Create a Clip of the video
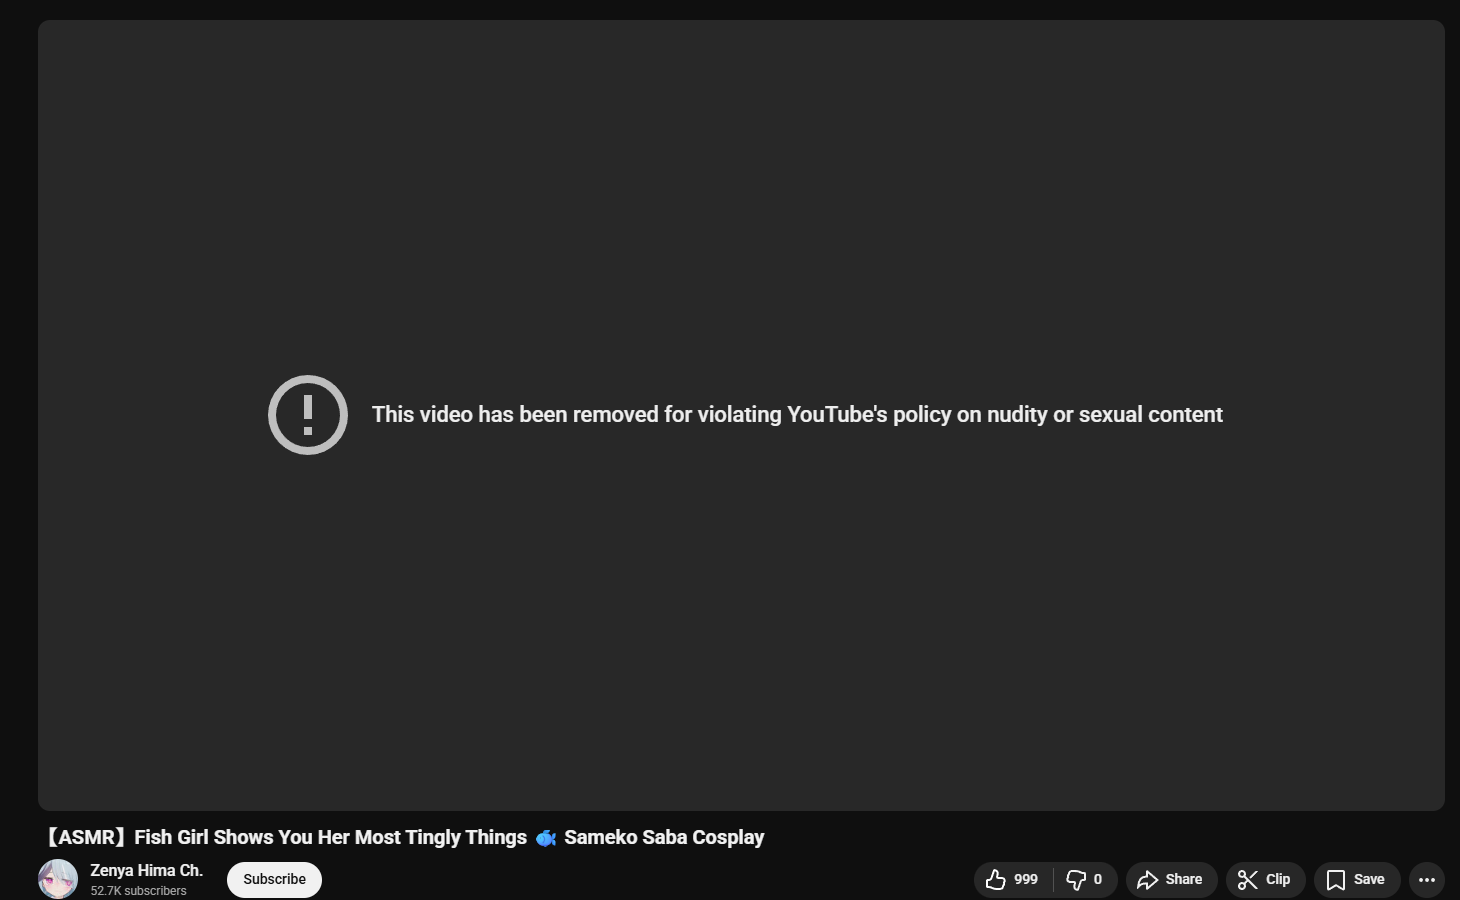The width and height of the screenshot is (1460, 900). (x=1265, y=880)
